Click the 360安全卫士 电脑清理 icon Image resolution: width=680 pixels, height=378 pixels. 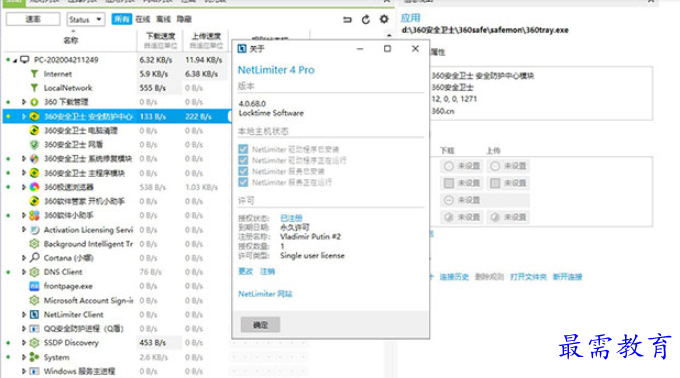[x=34, y=130]
